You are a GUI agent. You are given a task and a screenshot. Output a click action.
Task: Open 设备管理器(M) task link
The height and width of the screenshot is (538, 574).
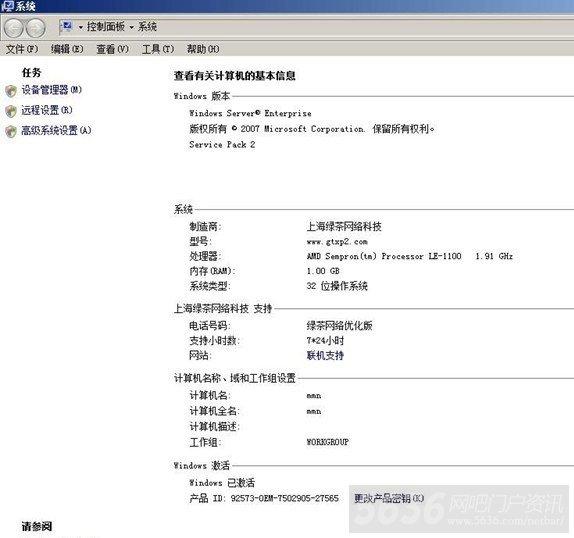[x=52, y=90]
